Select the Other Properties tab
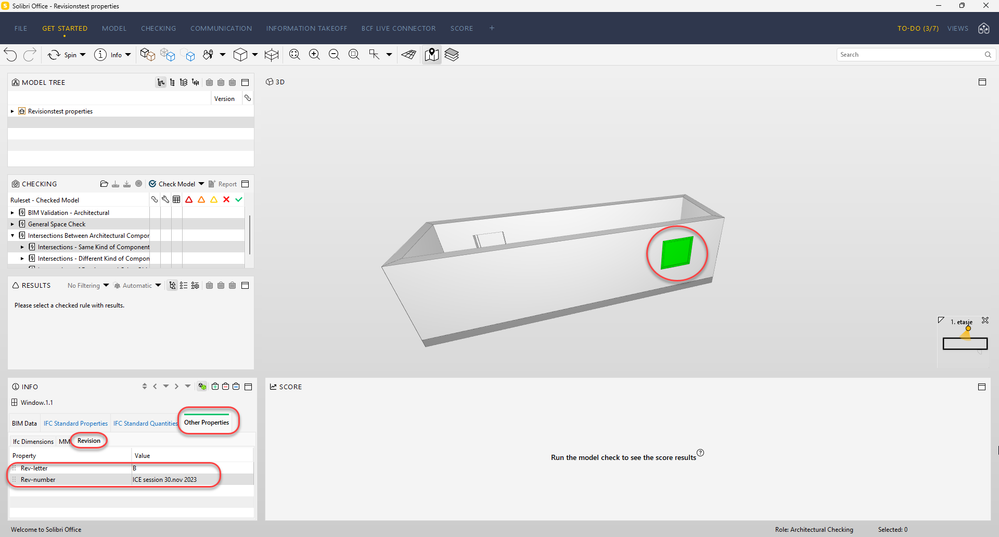 206,422
